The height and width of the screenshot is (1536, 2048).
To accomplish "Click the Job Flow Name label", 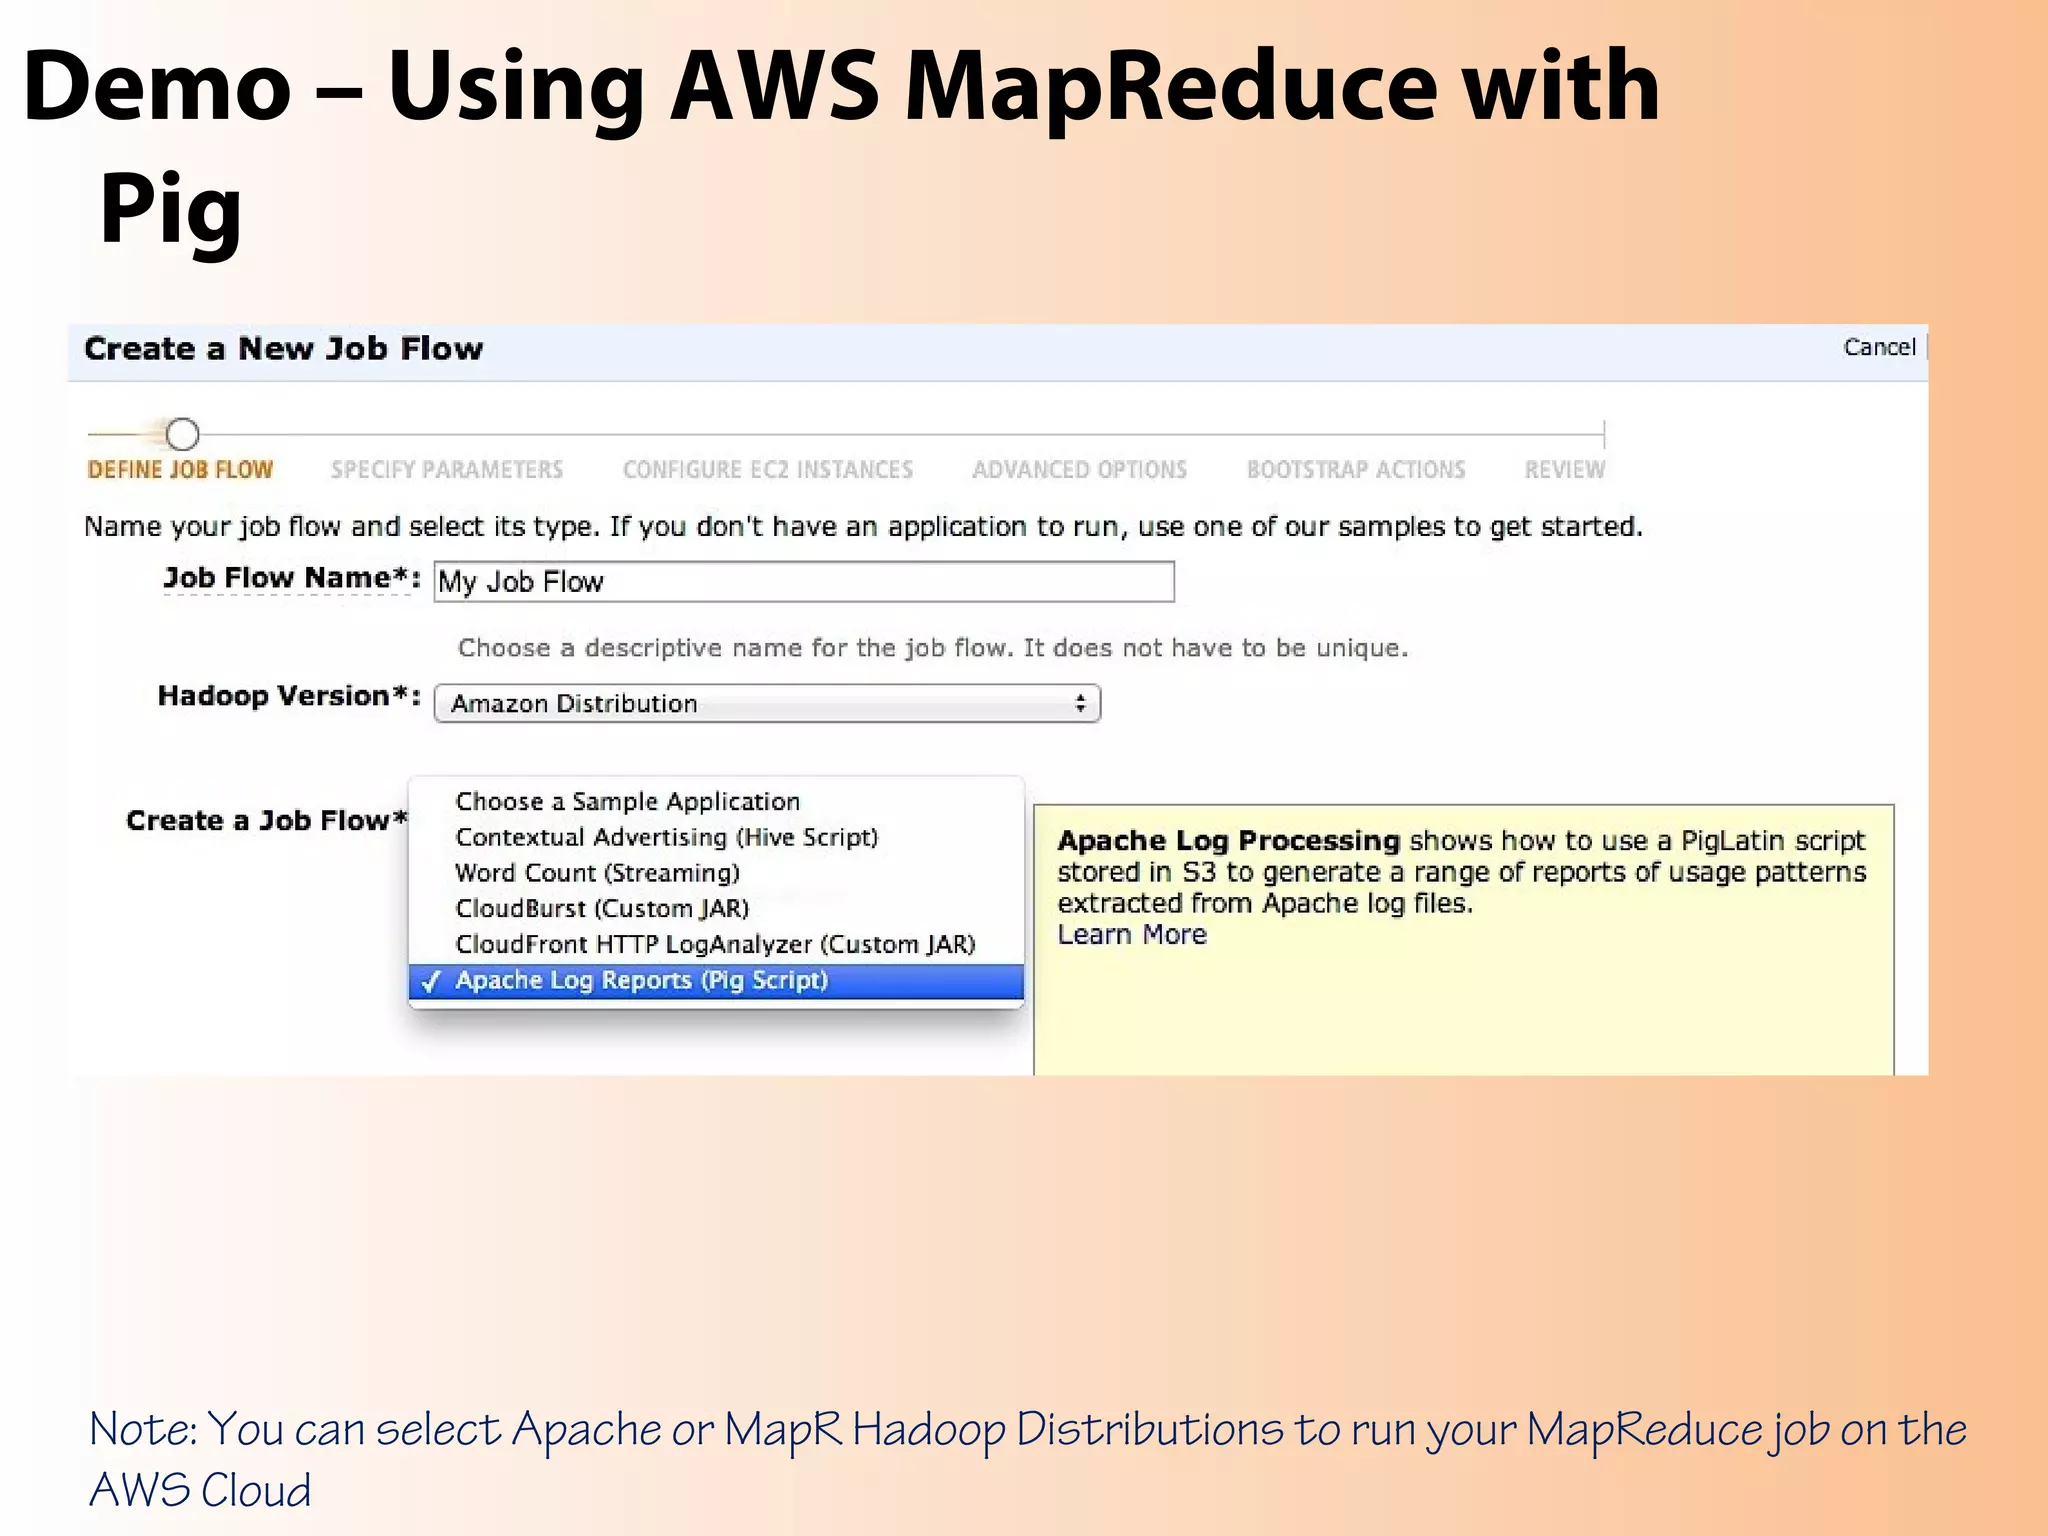I will coord(291,578).
